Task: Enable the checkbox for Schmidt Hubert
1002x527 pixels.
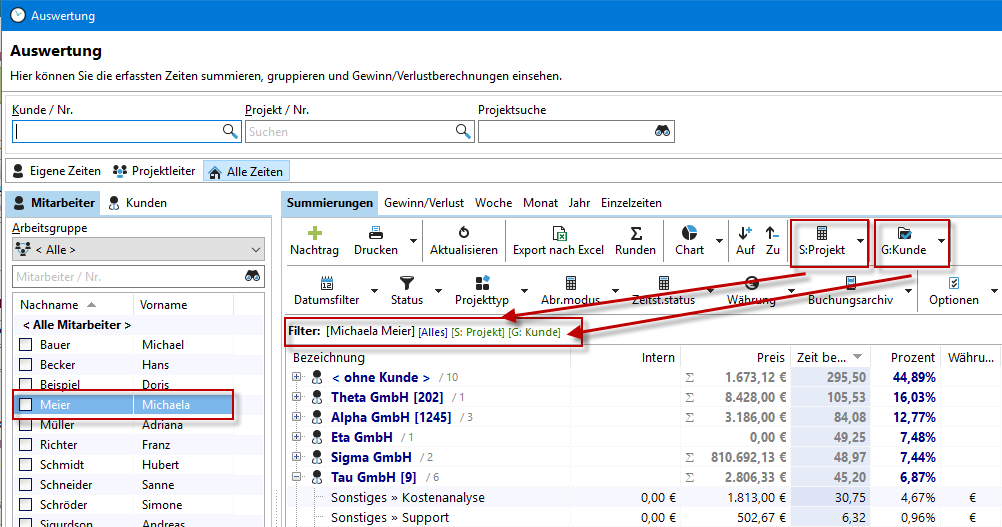Action: [x=26, y=465]
